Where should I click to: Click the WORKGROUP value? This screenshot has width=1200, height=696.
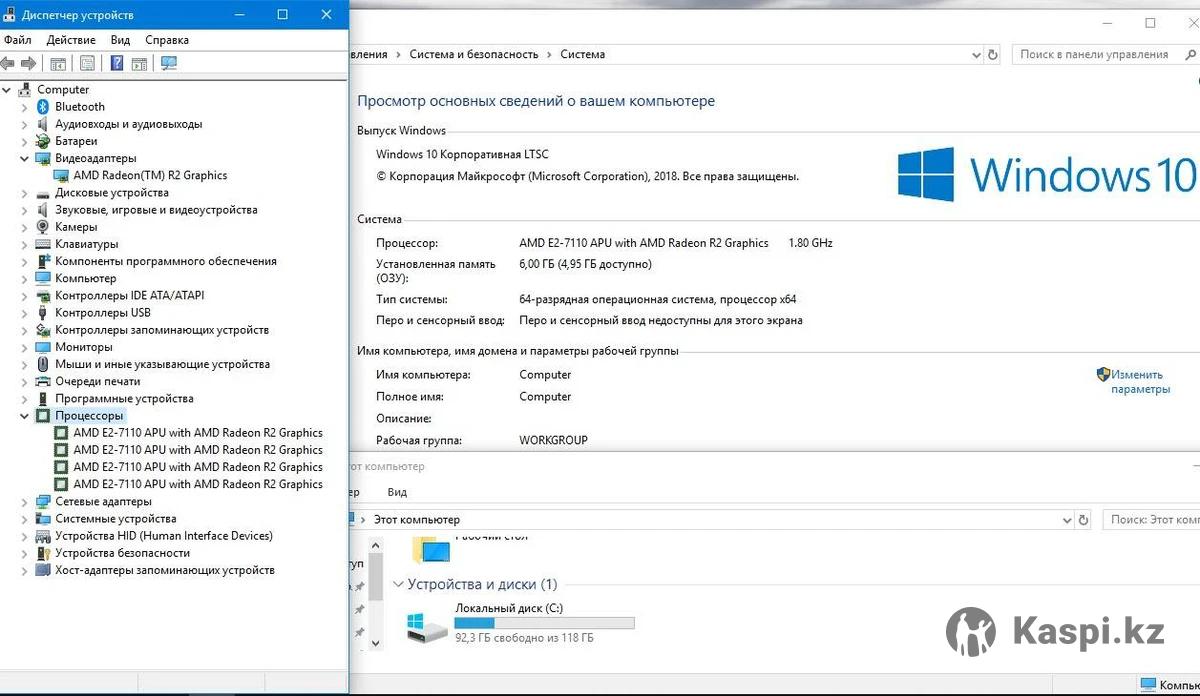point(553,440)
